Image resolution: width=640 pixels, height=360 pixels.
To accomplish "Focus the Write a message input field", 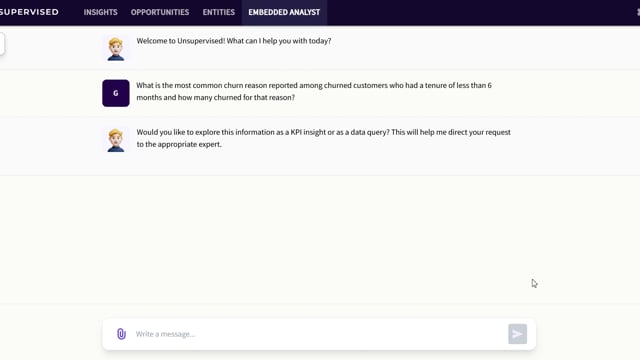I will [318, 334].
